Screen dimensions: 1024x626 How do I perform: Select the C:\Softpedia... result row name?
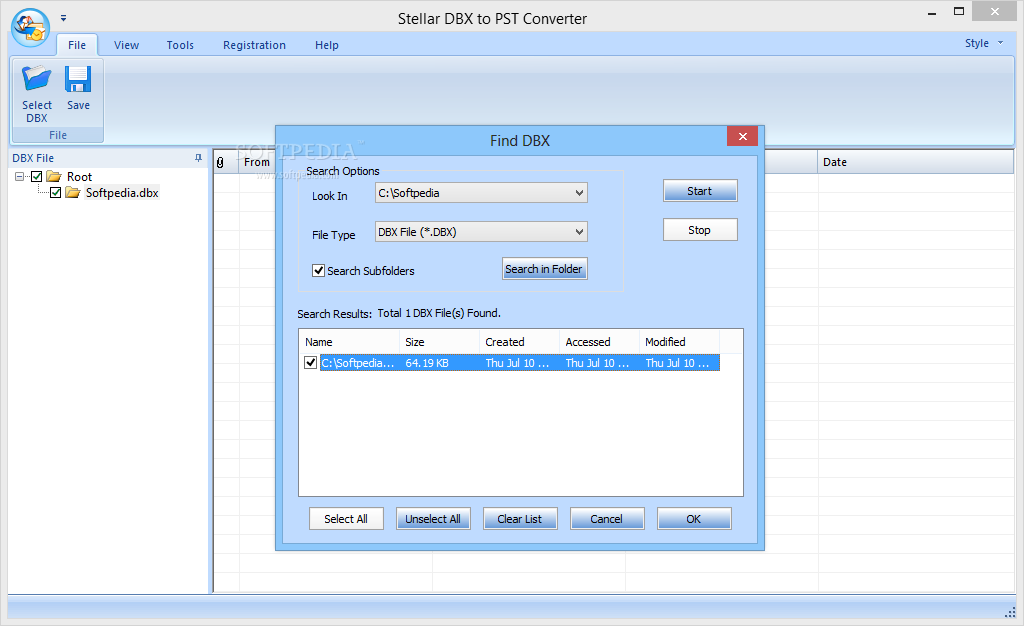358,363
